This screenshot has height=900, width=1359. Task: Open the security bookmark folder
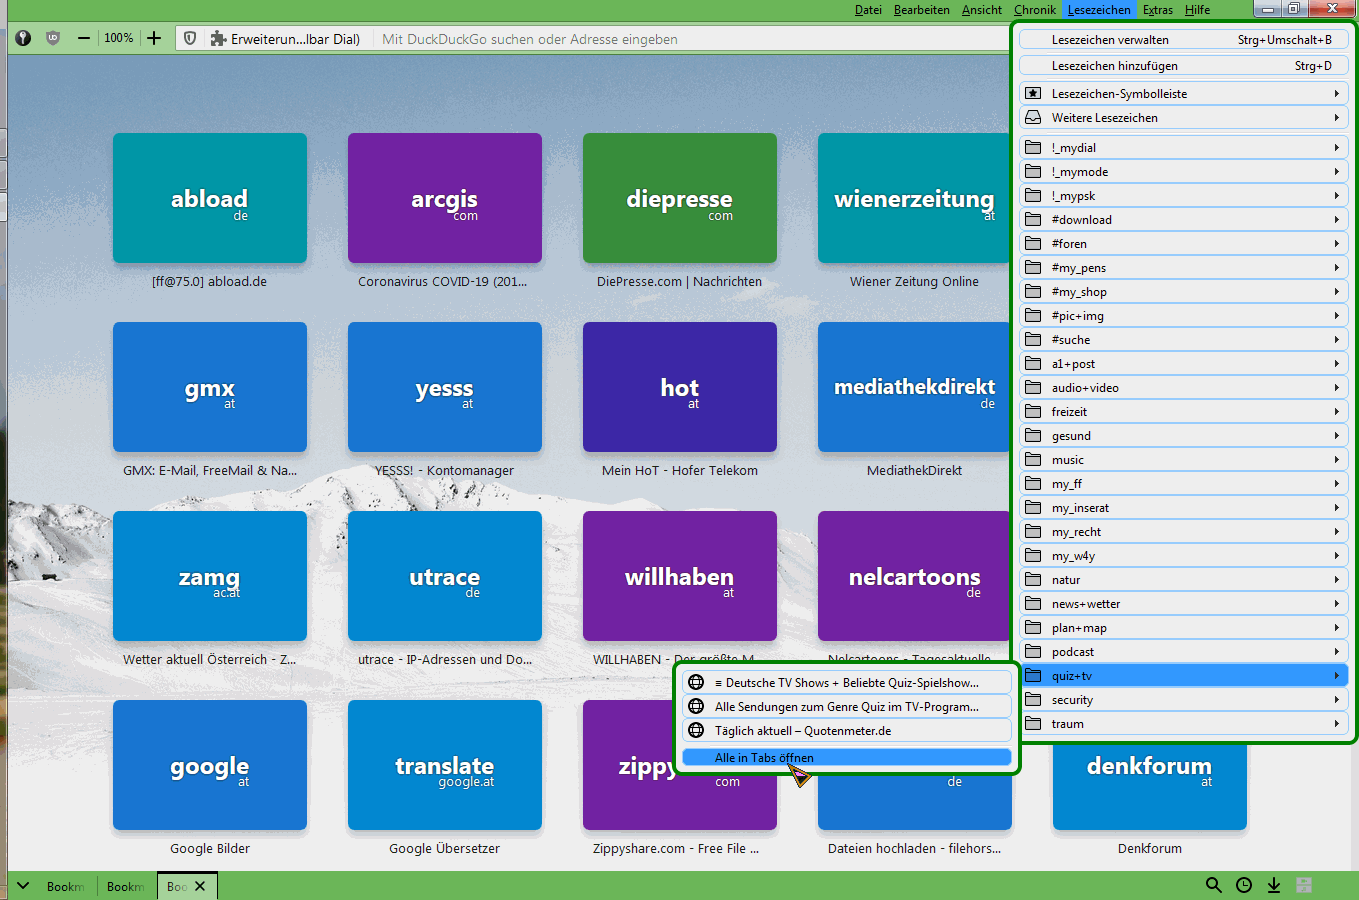click(x=1183, y=700)
